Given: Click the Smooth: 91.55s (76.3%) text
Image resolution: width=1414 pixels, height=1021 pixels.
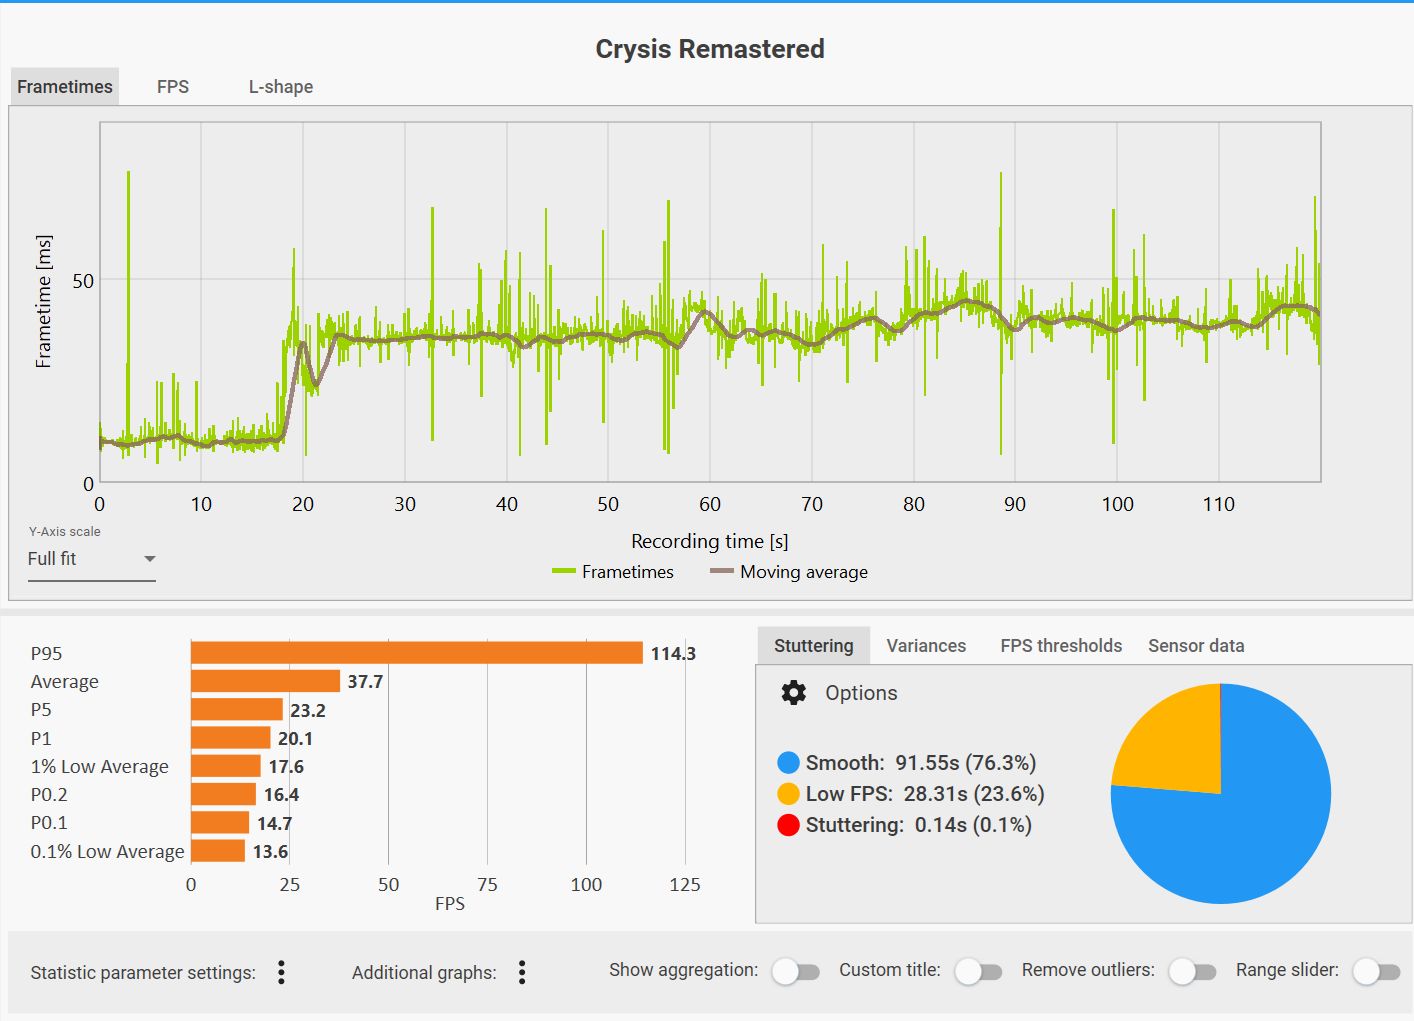Looking at the screenshot, I should point(921,763).
